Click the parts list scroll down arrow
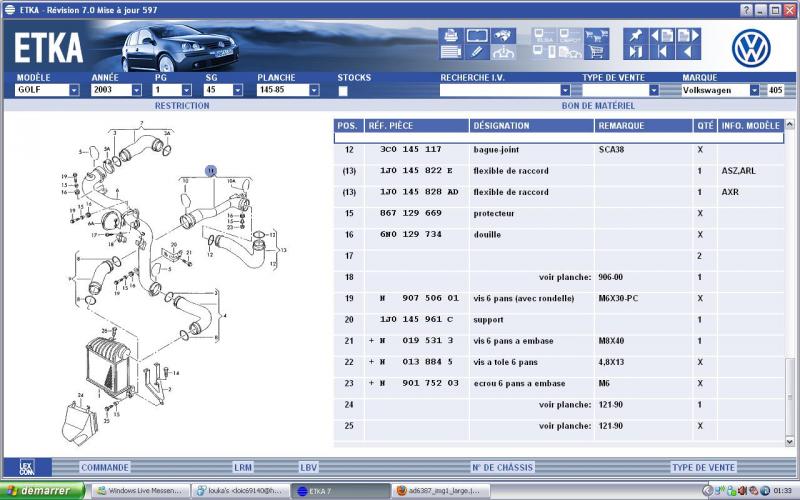This screenshot has height=500, width=800. coord(790,442)
